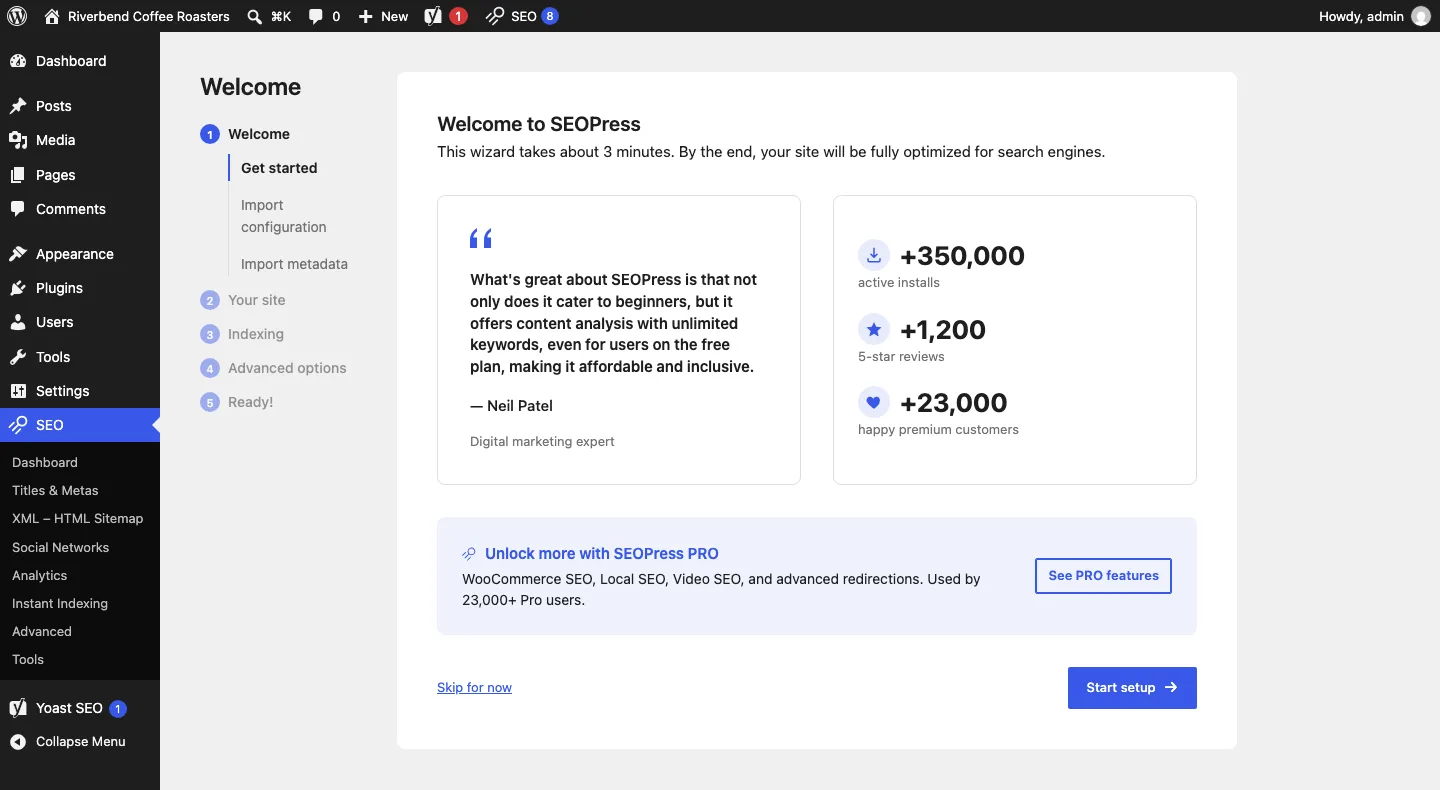Click Unlock more with SEOPress PRO heading
1440x790 pixels.
point(602,554)
